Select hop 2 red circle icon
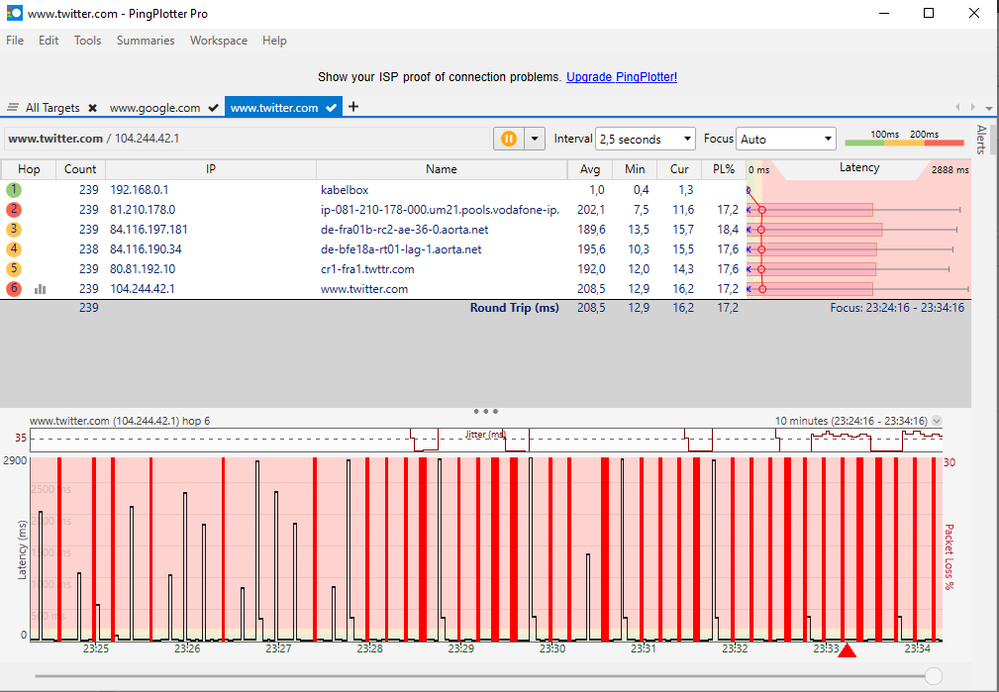This screenshot has width=999, height=692. [14, 209]
